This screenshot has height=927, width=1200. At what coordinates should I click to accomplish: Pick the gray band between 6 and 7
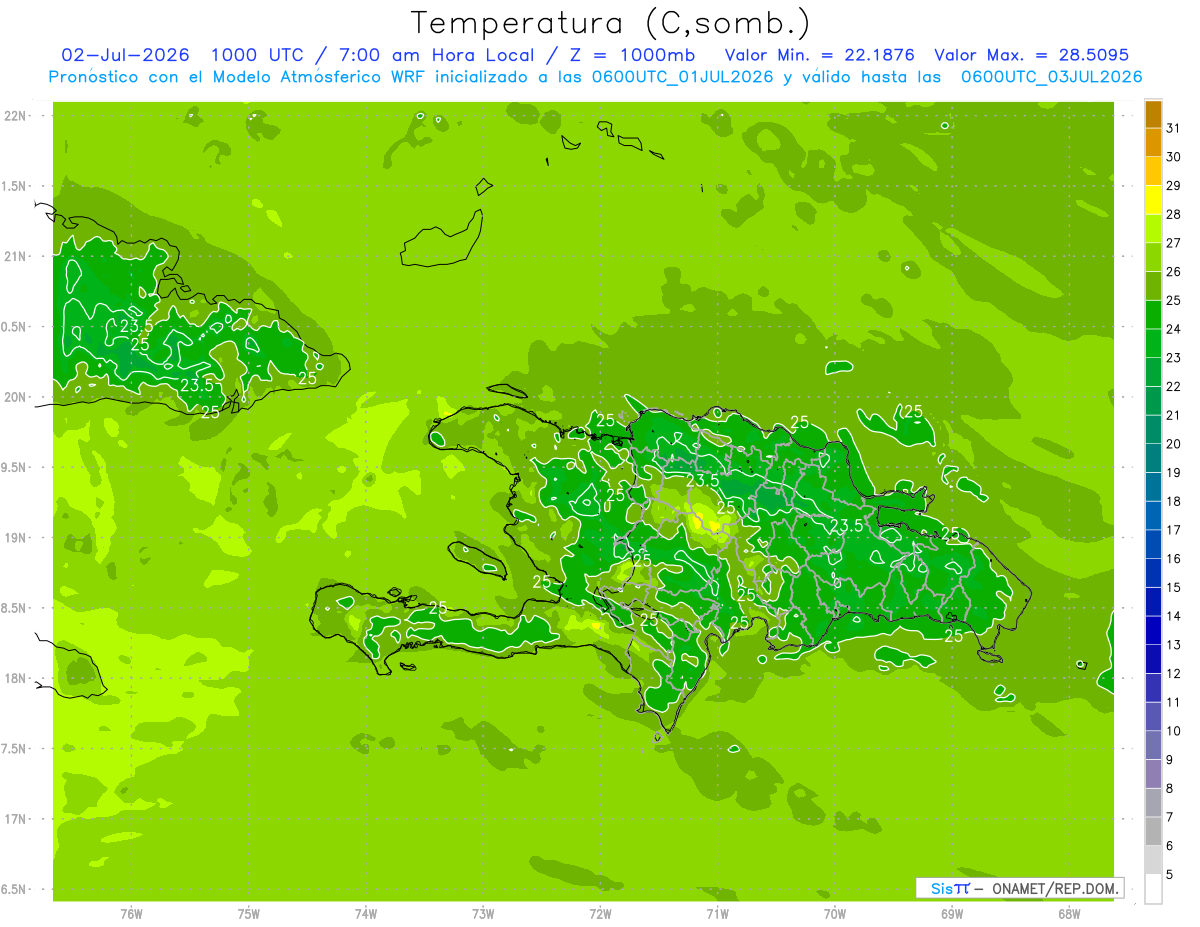1153,832
